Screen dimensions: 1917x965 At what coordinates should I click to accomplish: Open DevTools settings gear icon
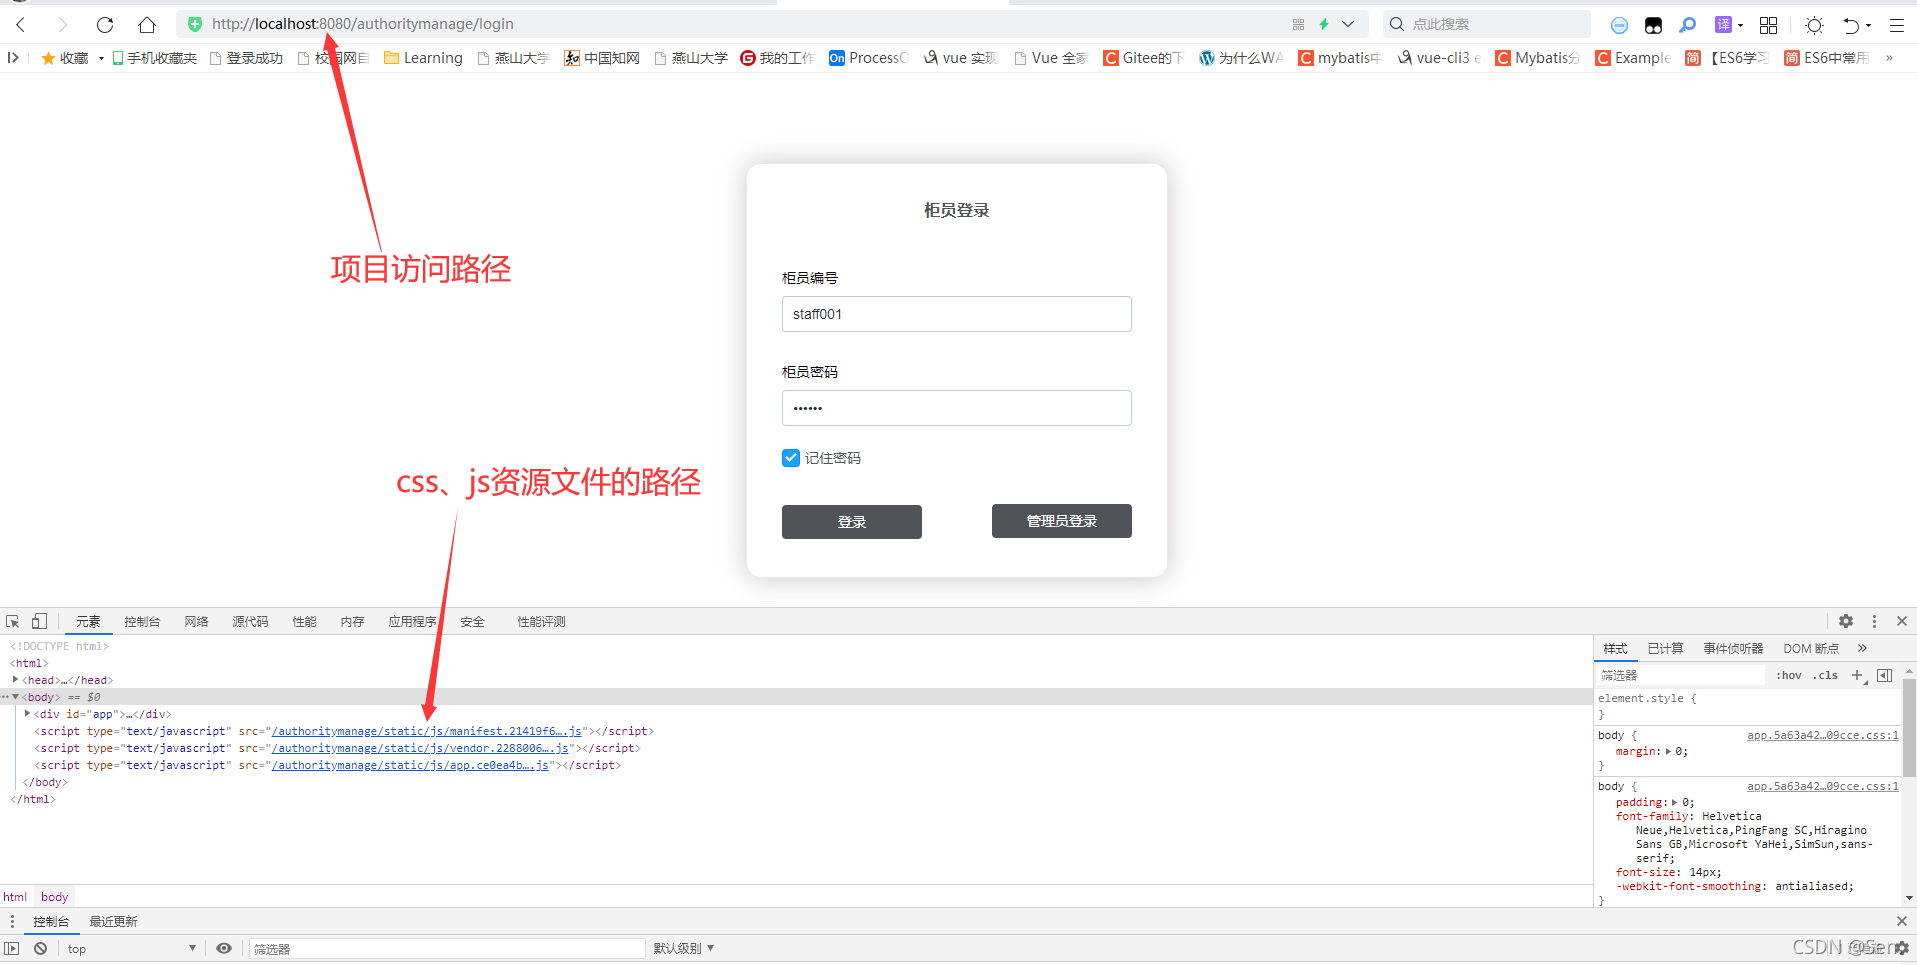1846,621
